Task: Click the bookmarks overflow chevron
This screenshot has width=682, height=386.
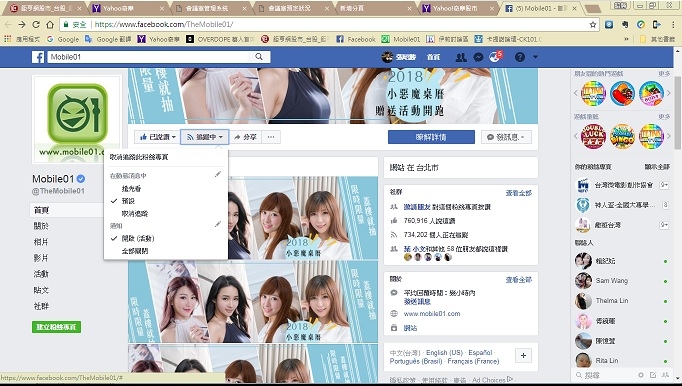Action: click(x=627, y=39)
